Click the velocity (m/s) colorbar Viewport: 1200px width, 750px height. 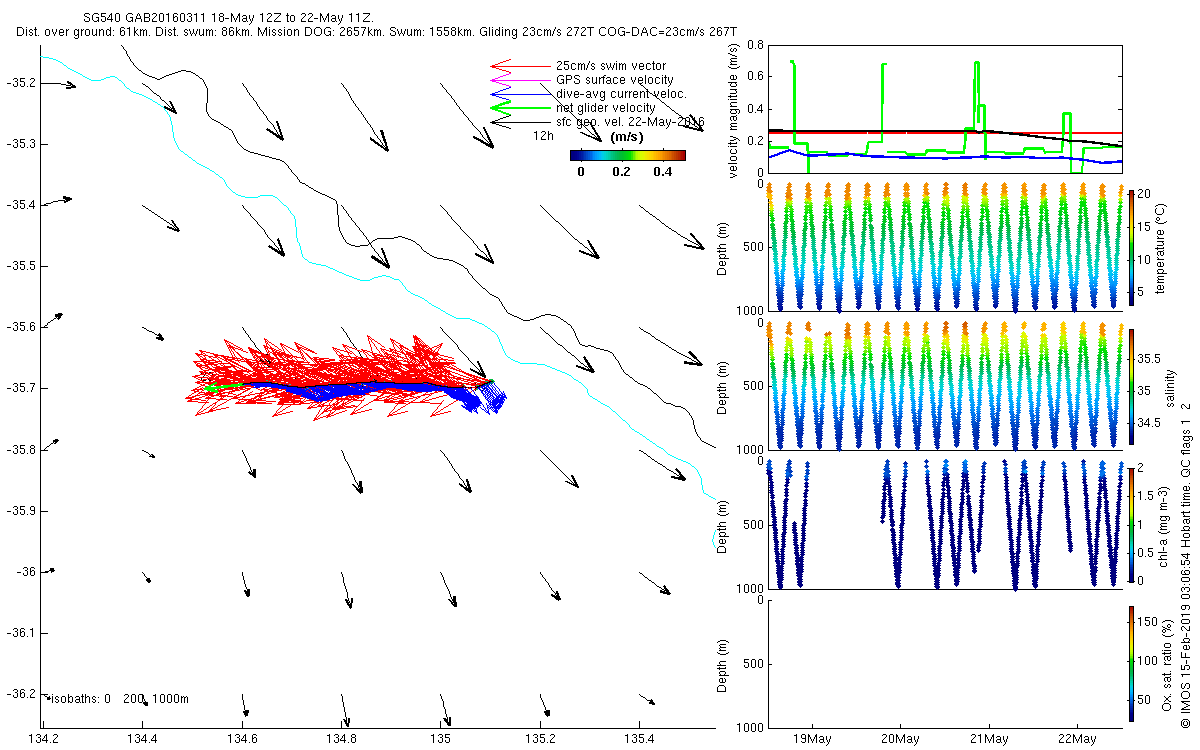tap(627, 155)
